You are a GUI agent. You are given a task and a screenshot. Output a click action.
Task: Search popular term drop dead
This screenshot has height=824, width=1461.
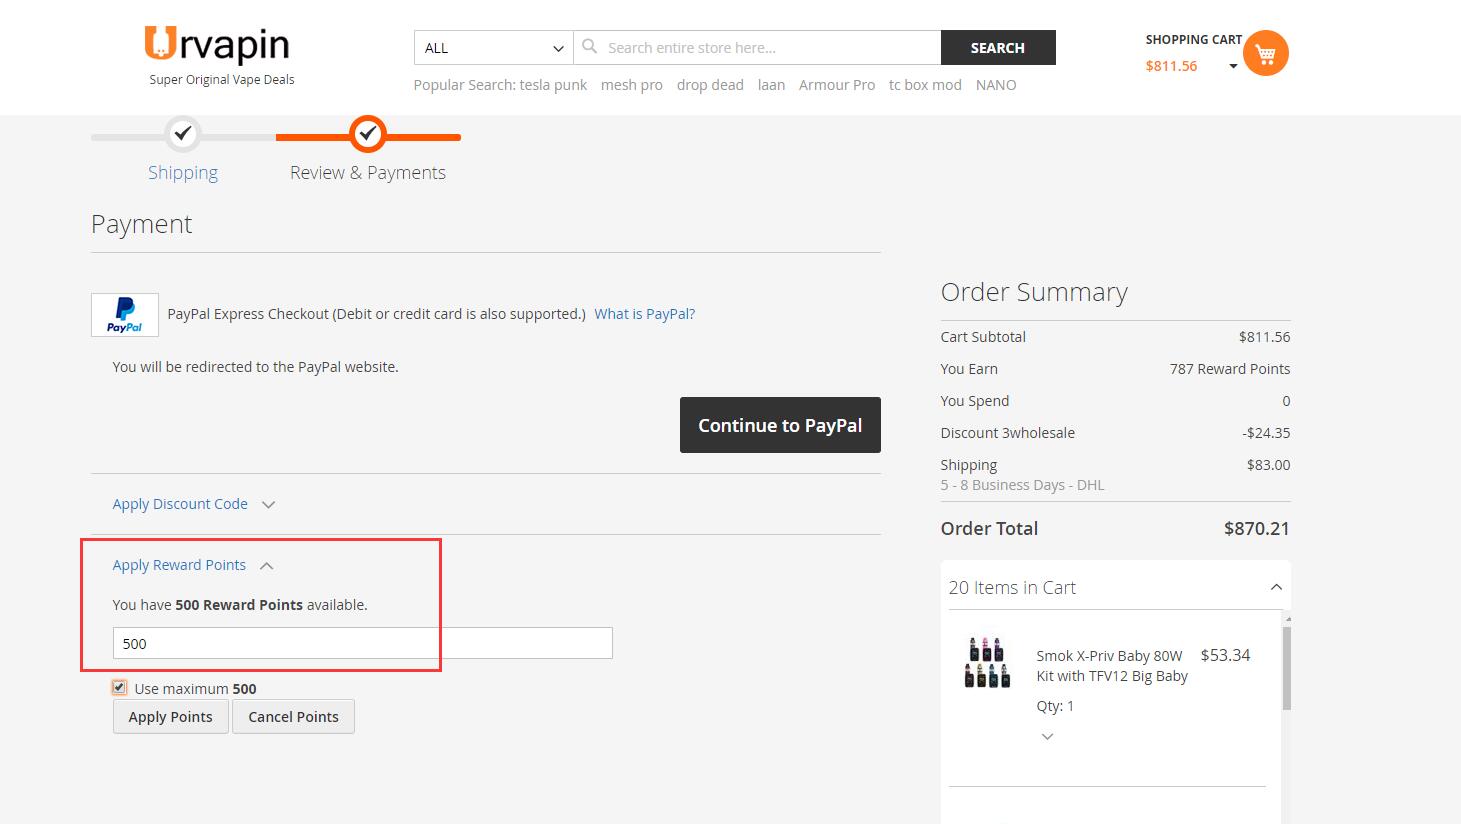pyautogui.click(x=710, y=85)
